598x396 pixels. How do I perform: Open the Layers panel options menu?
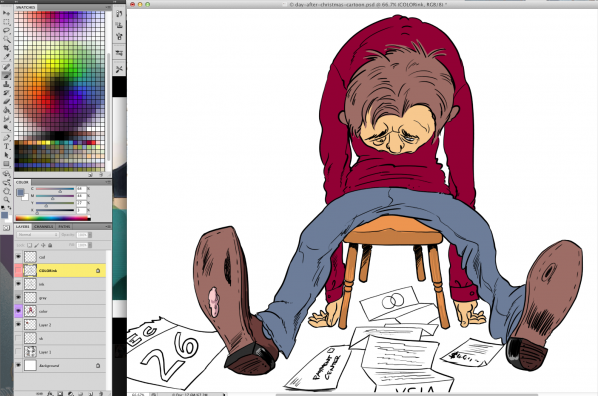click(108, 227)
